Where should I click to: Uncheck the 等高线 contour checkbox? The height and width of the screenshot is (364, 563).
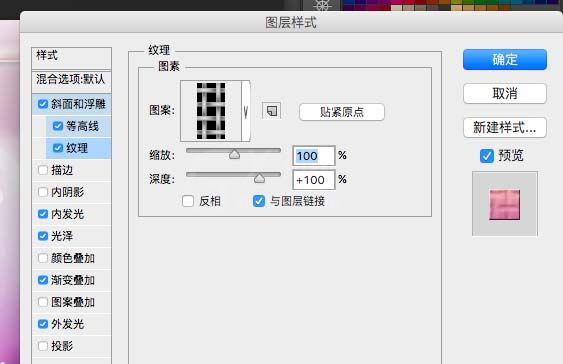pos(57,126)
